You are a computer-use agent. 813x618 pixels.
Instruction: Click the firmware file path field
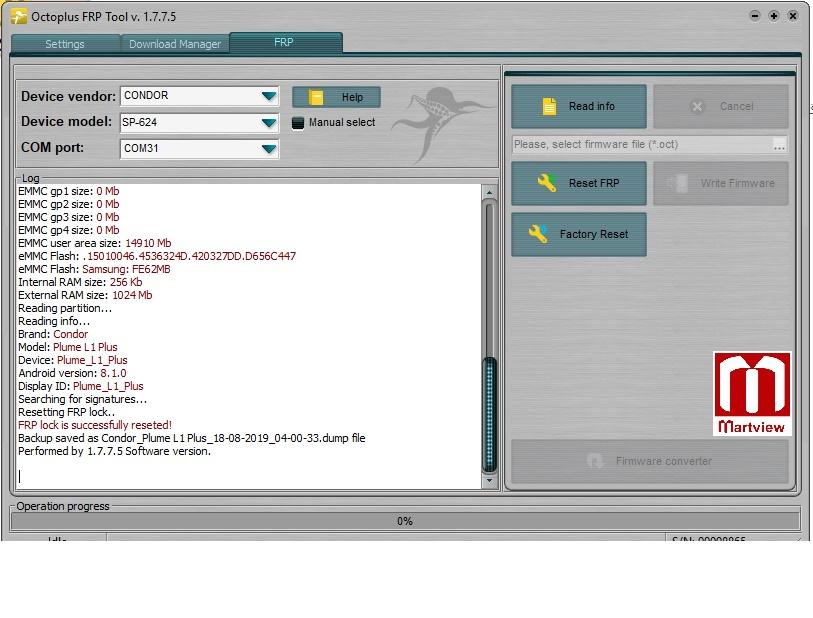[642, 144]
